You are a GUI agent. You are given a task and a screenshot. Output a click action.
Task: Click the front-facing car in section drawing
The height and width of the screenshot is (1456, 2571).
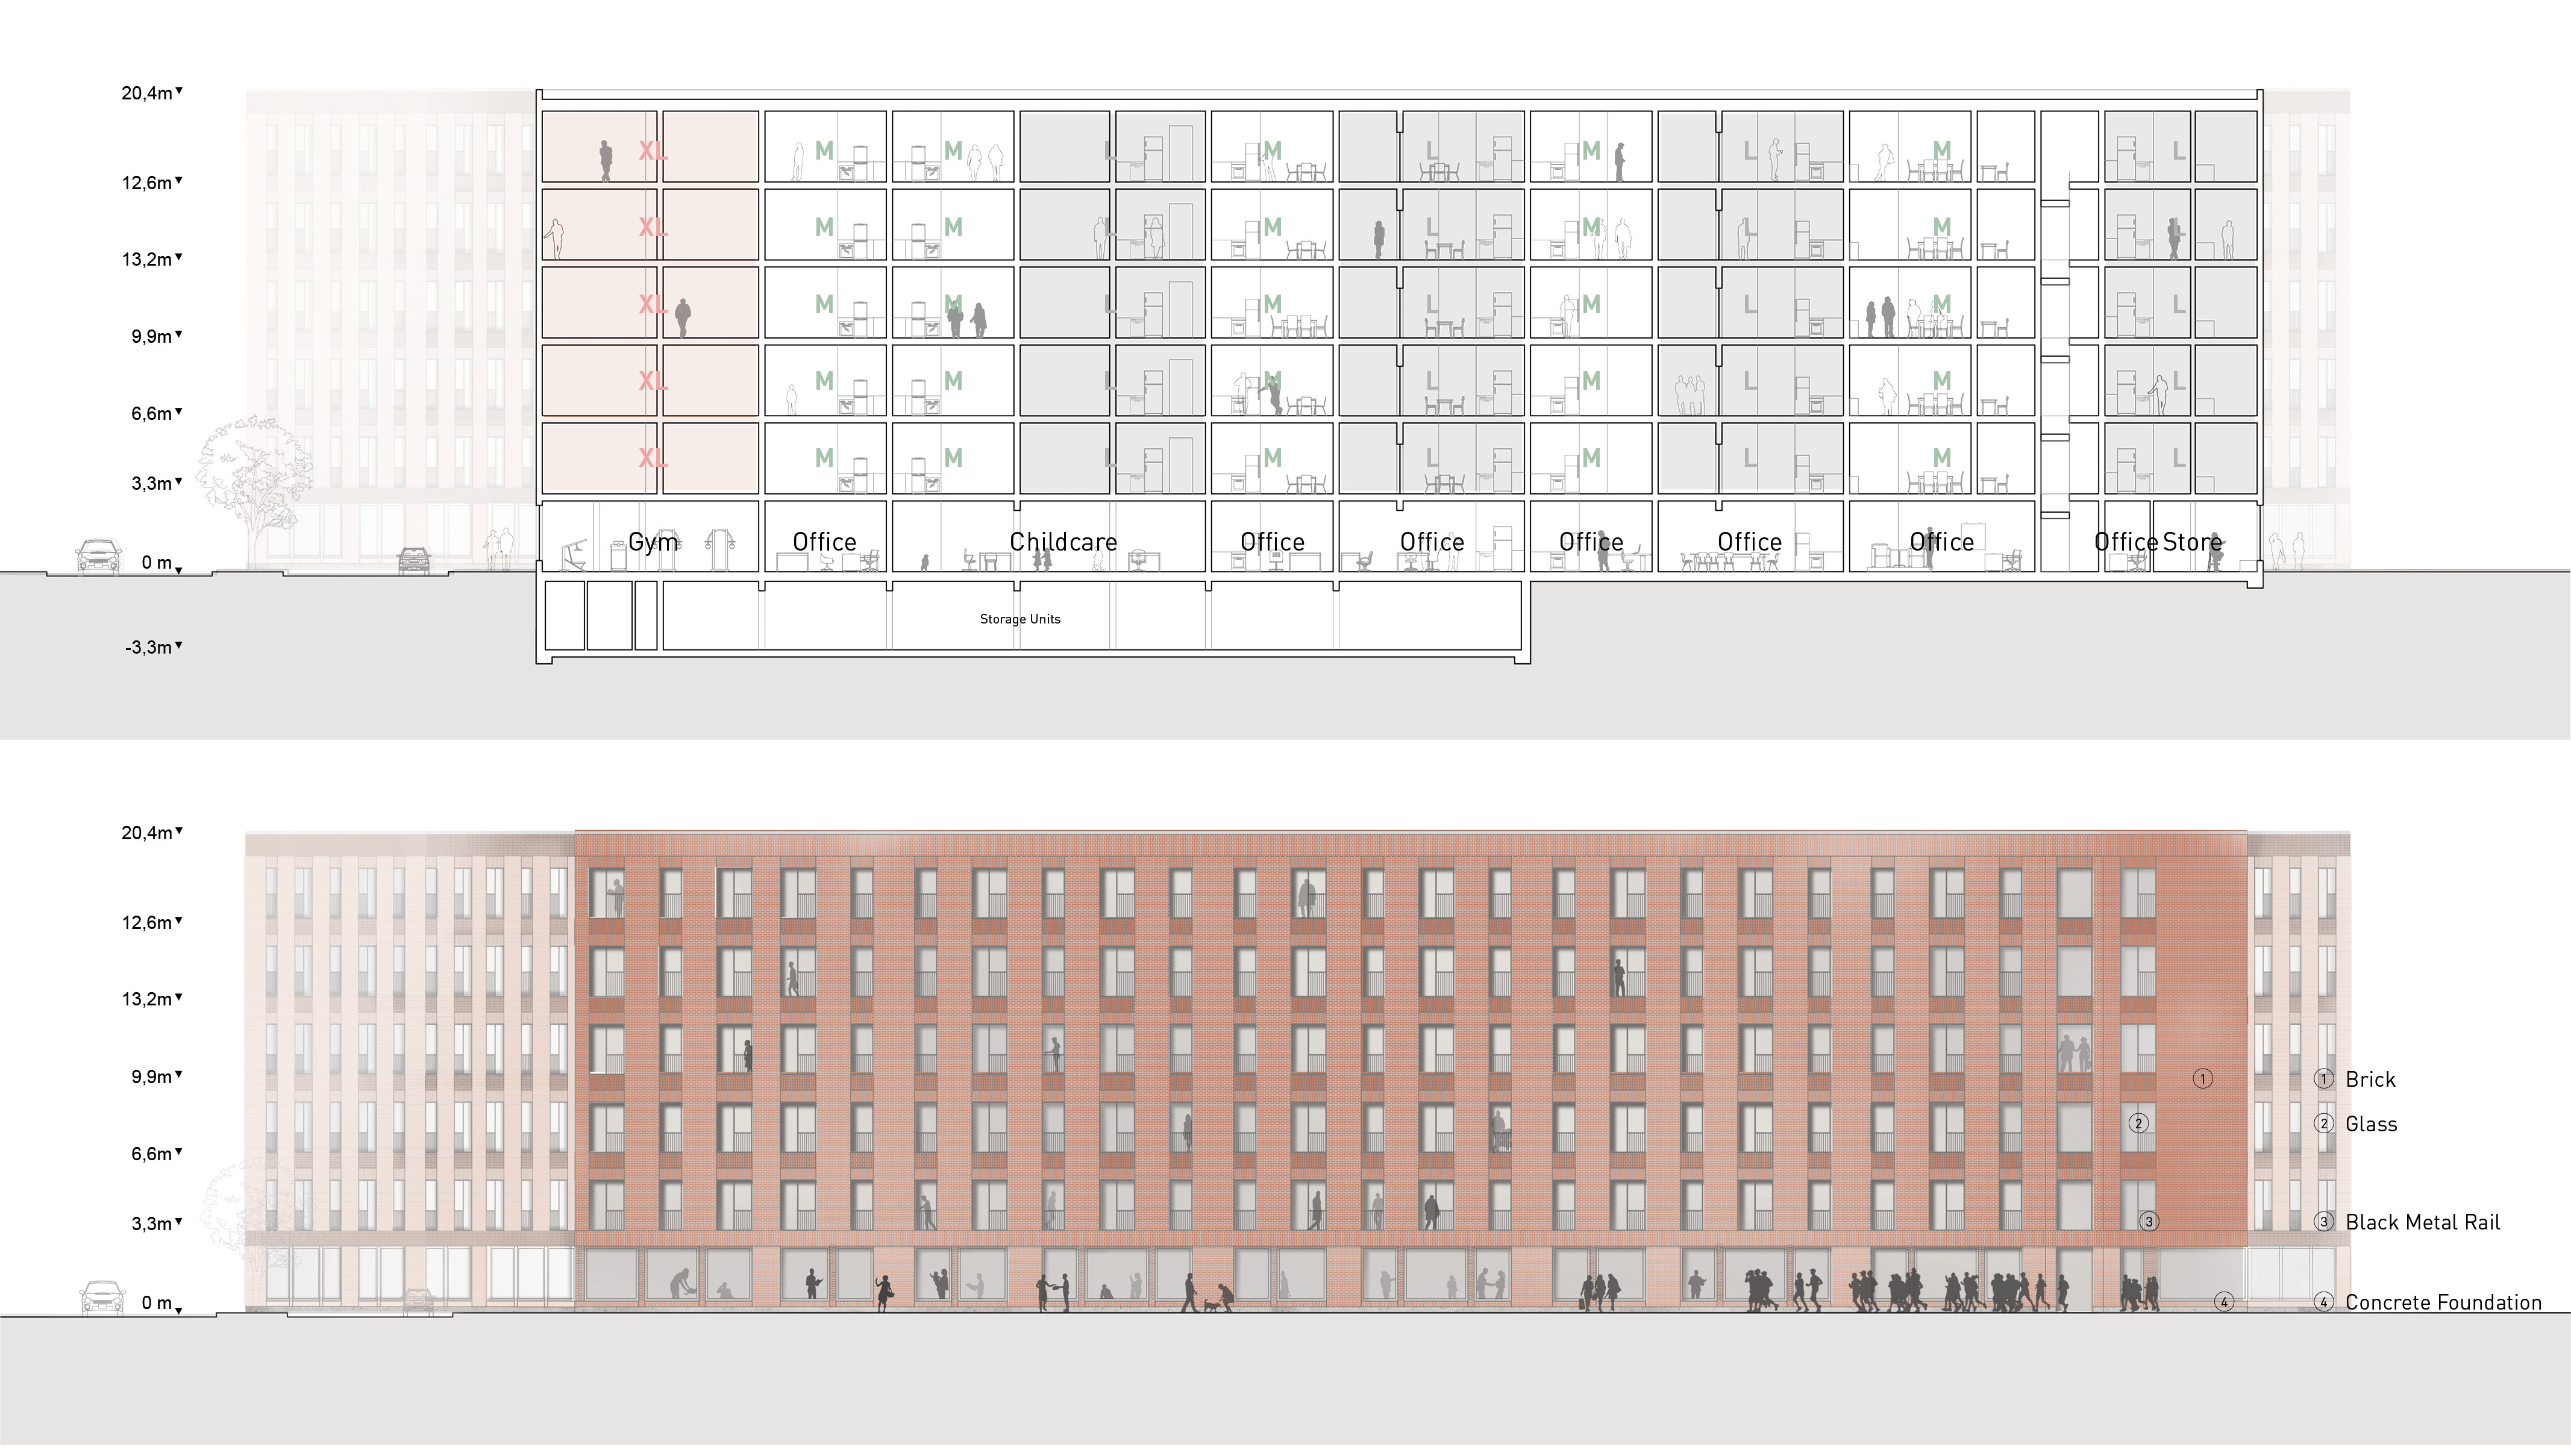pos(99,556)
